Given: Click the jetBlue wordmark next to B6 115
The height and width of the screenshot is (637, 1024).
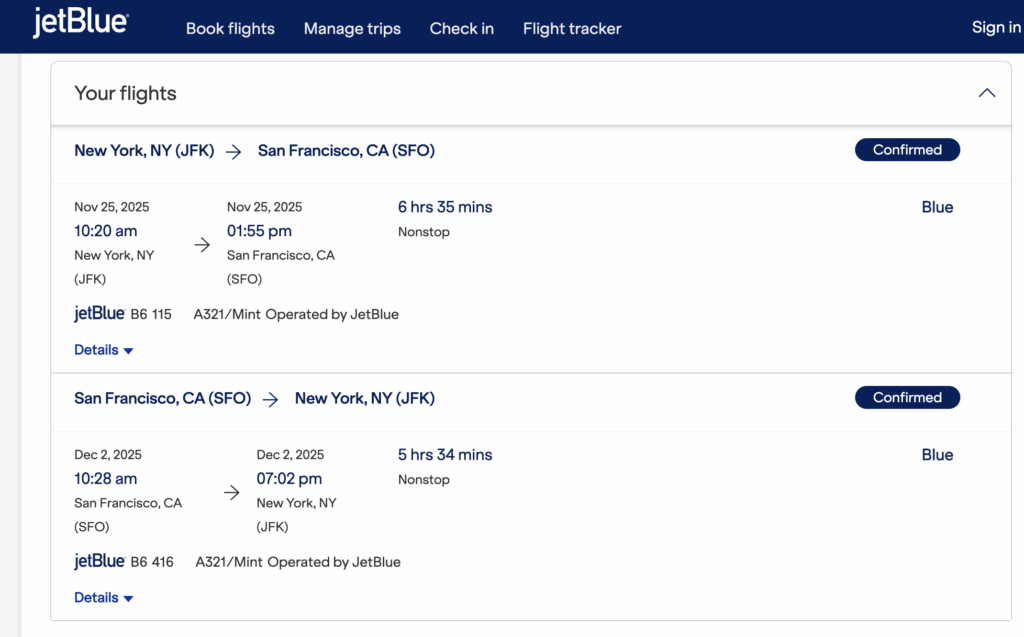Looking at the screenshot, I should coord(97,313).
